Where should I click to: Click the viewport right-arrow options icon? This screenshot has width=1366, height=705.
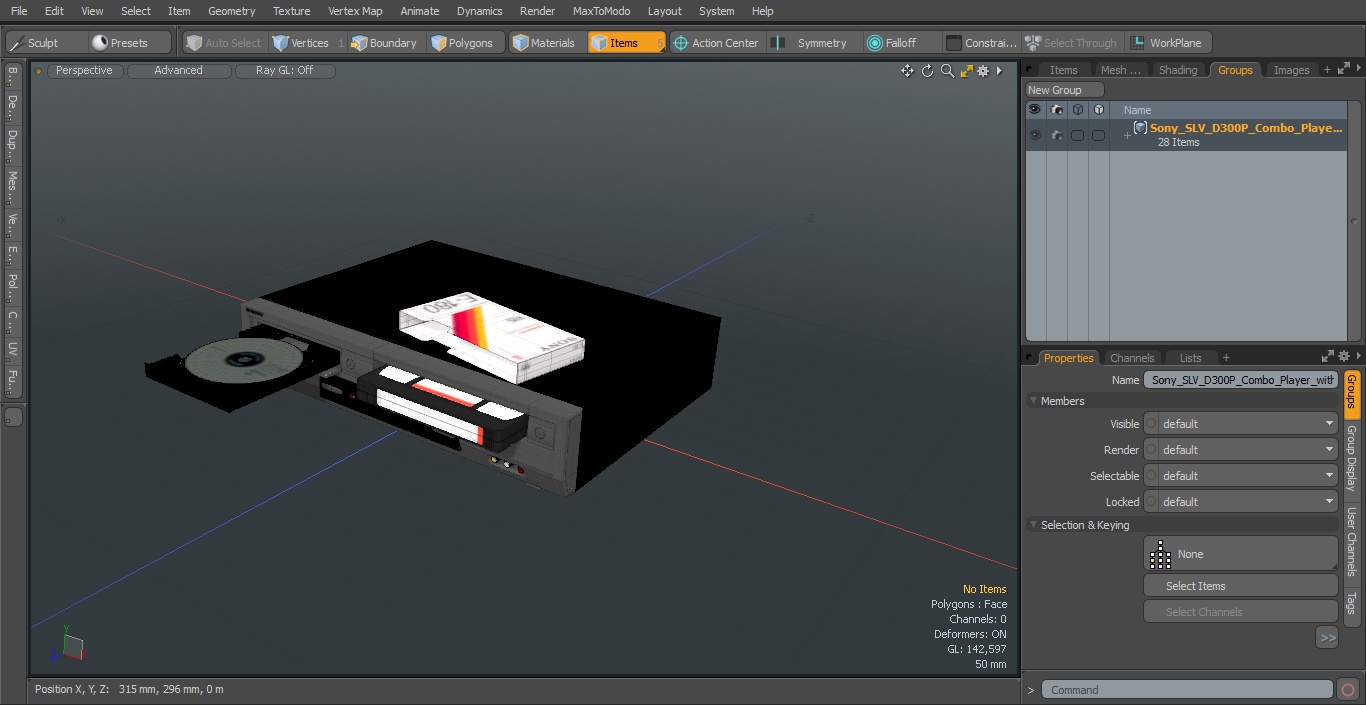click(999, 71)
